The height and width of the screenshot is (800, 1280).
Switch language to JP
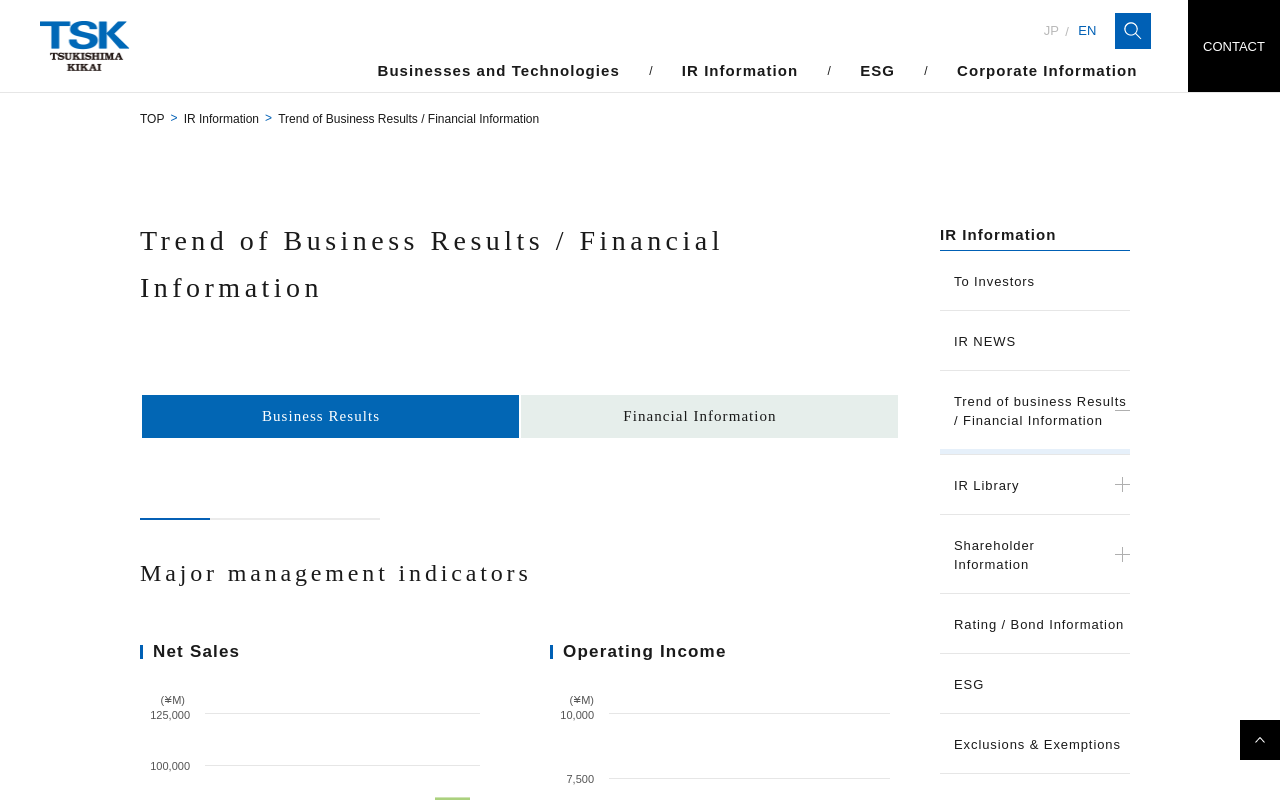pos(1051,31)
